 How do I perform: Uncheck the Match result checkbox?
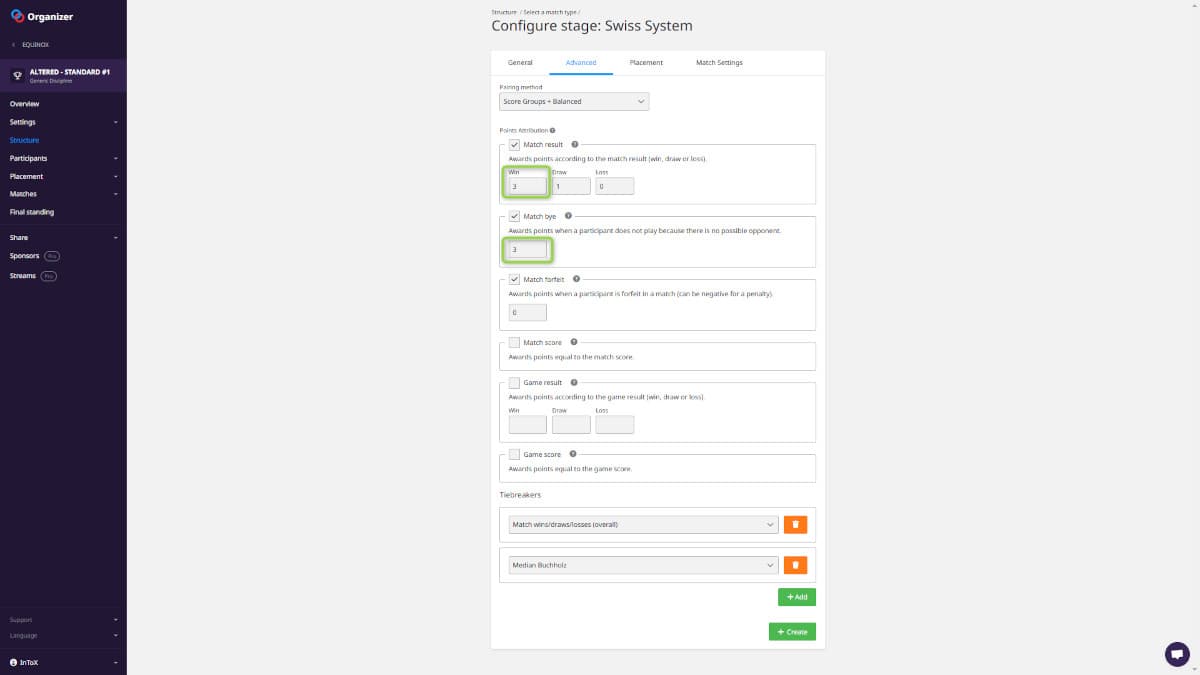pyautogui.click(x=514, y=145)
